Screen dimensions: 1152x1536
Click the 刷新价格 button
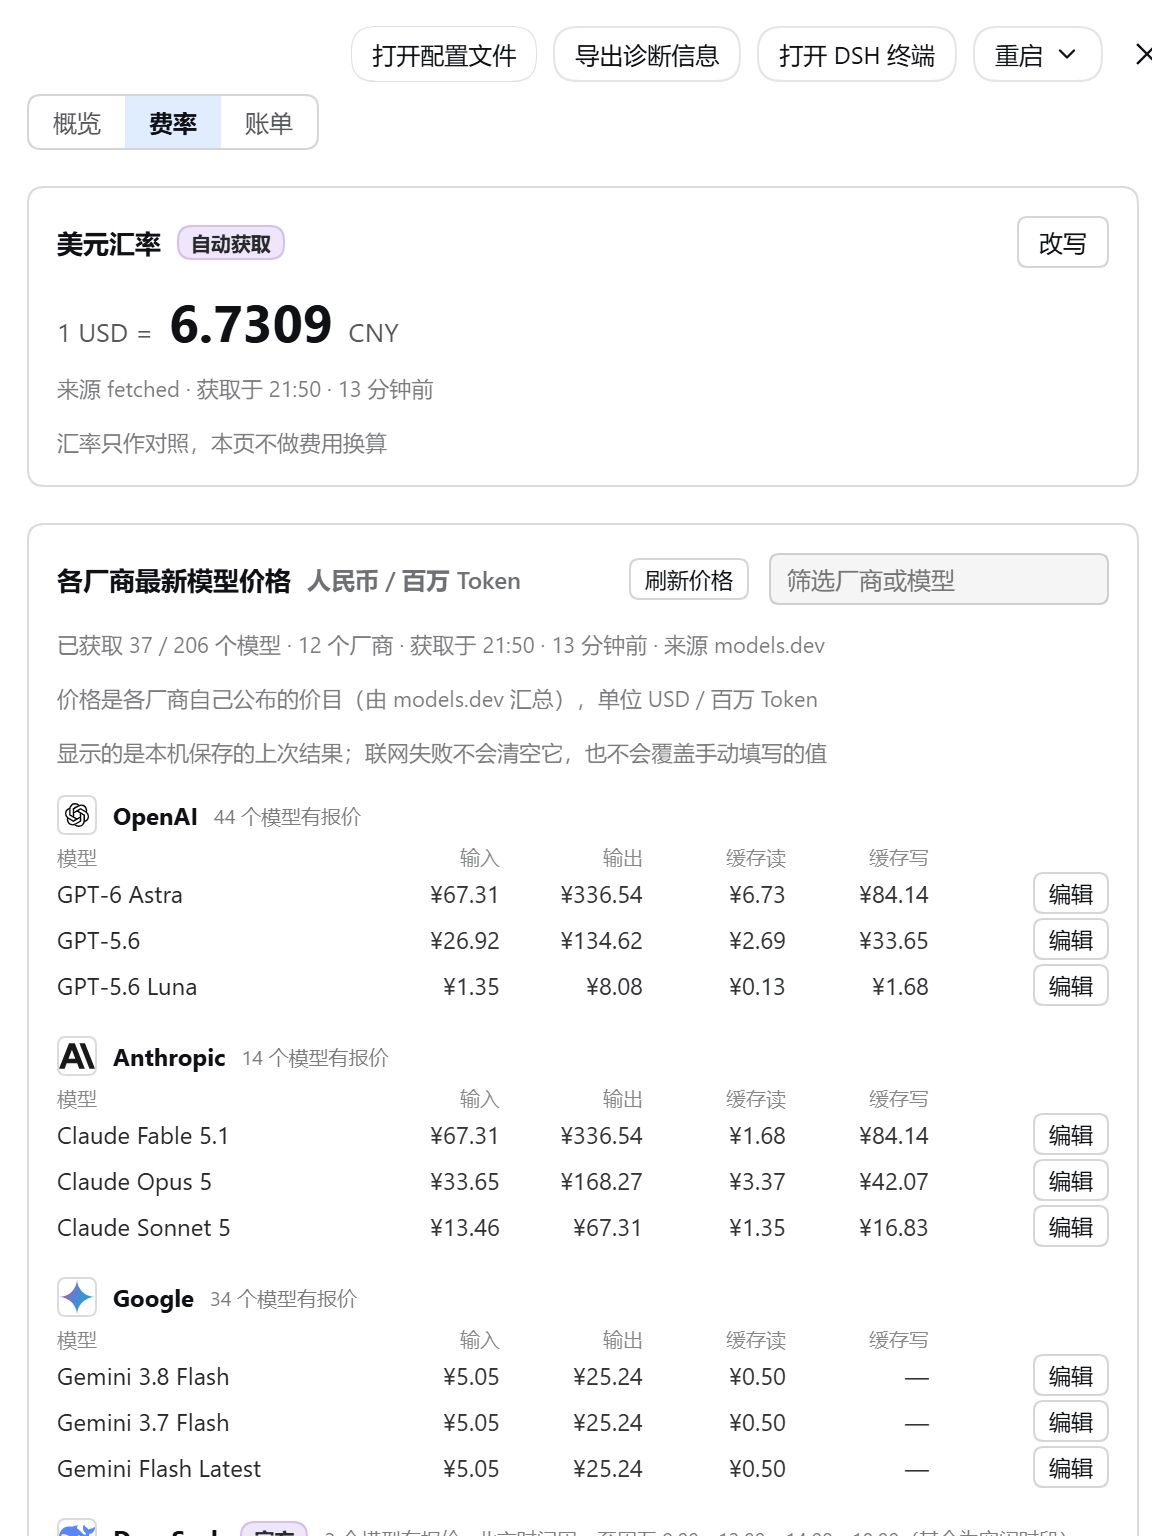(x=689, y=580)
